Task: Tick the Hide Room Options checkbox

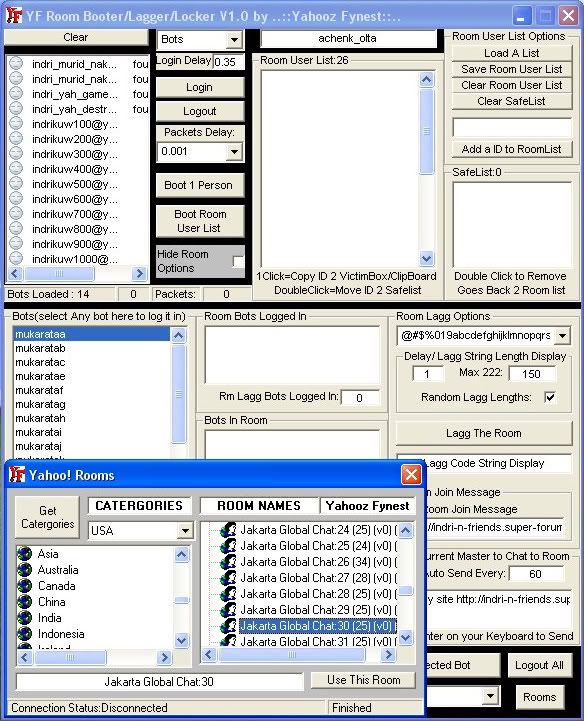Action: pos(238,261)
